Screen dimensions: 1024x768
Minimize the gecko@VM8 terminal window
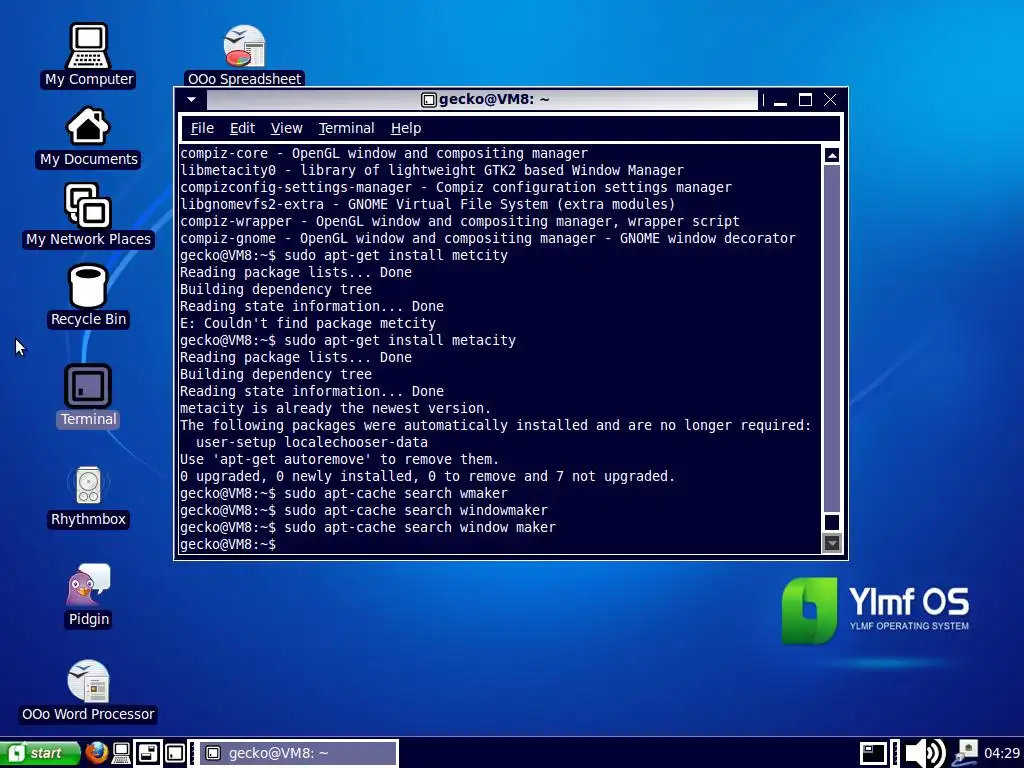[x=780, y=100]
